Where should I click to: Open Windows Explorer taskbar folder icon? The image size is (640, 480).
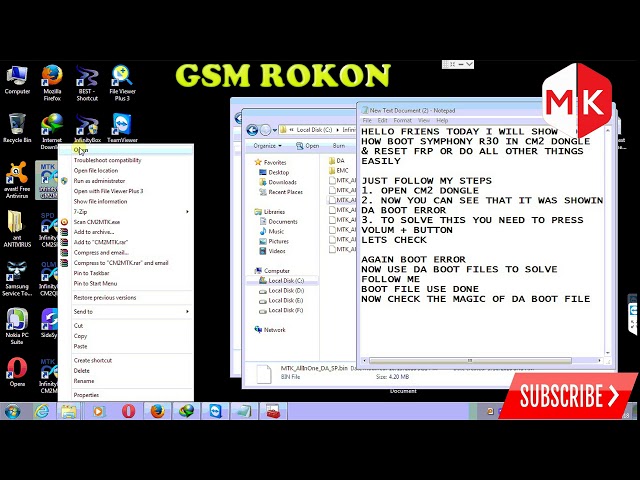click(69, 411)
